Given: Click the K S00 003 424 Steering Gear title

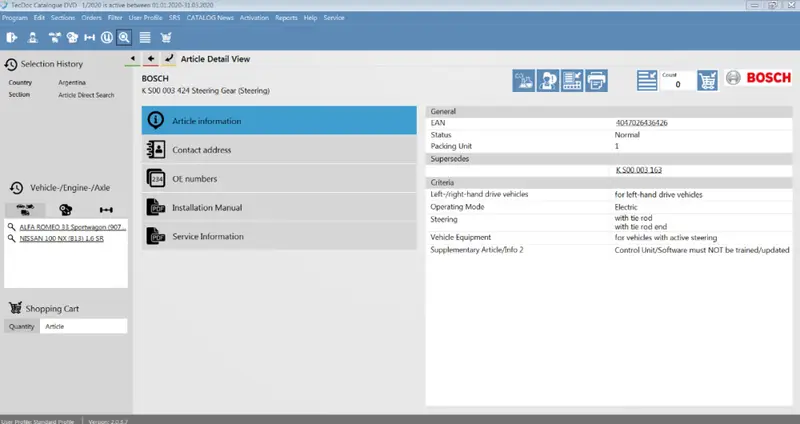Looking at the screenshot, I should click(x=206, y=91).
